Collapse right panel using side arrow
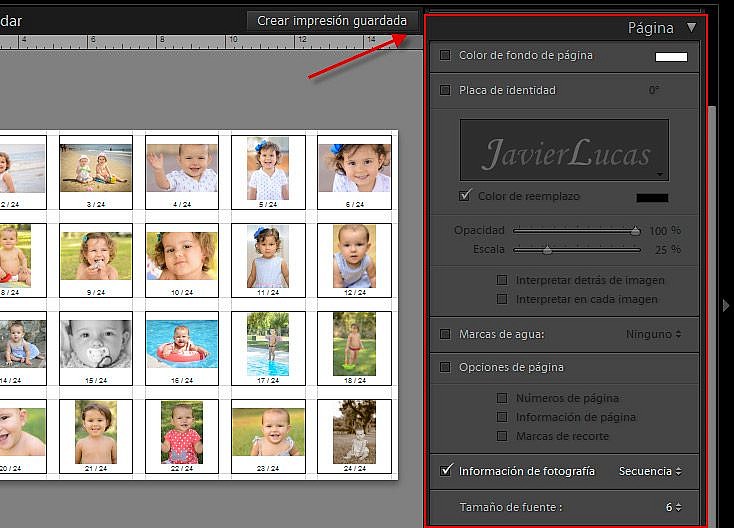 point(726,306)
